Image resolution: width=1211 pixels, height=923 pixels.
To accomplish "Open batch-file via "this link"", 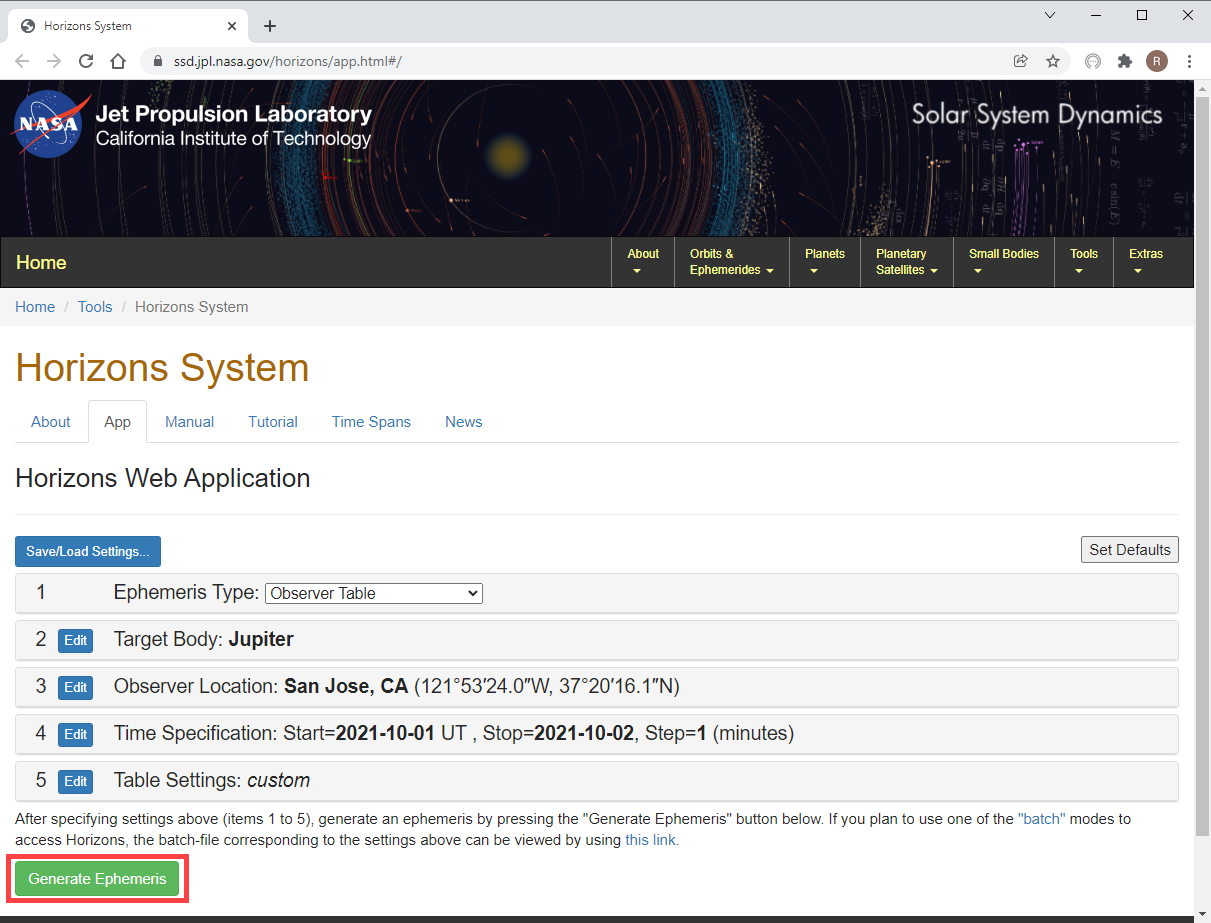I will (x=650, y=840).
